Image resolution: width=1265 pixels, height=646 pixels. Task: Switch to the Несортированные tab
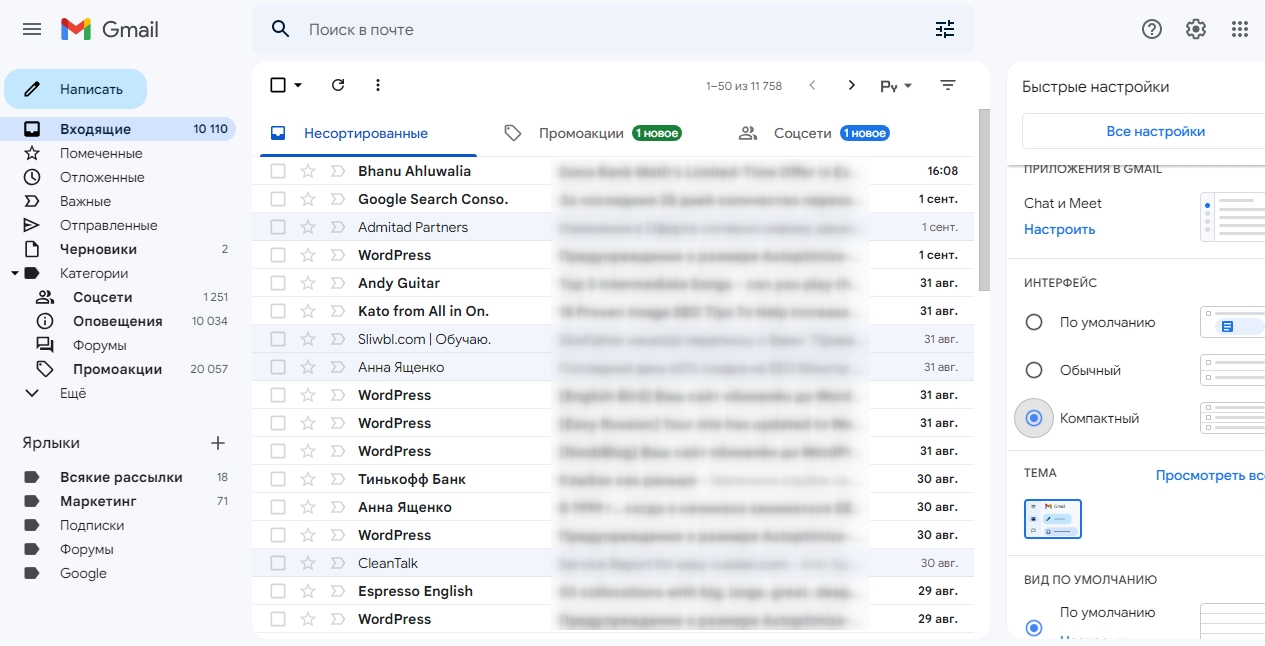[x=366, y=133]
